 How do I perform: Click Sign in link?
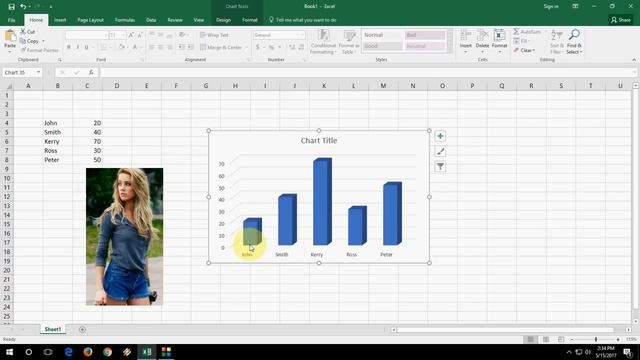(x=551, y=7)
